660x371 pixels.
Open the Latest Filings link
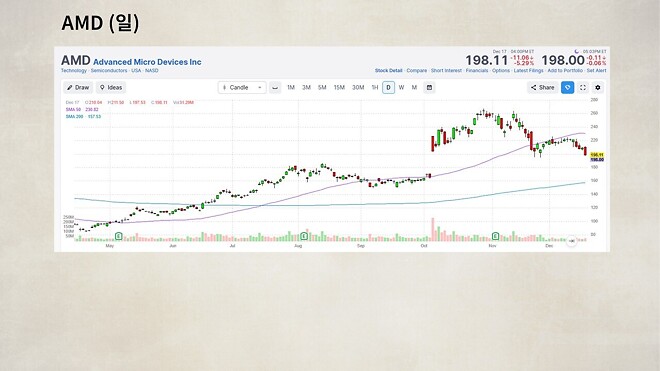tap(528, 71)
